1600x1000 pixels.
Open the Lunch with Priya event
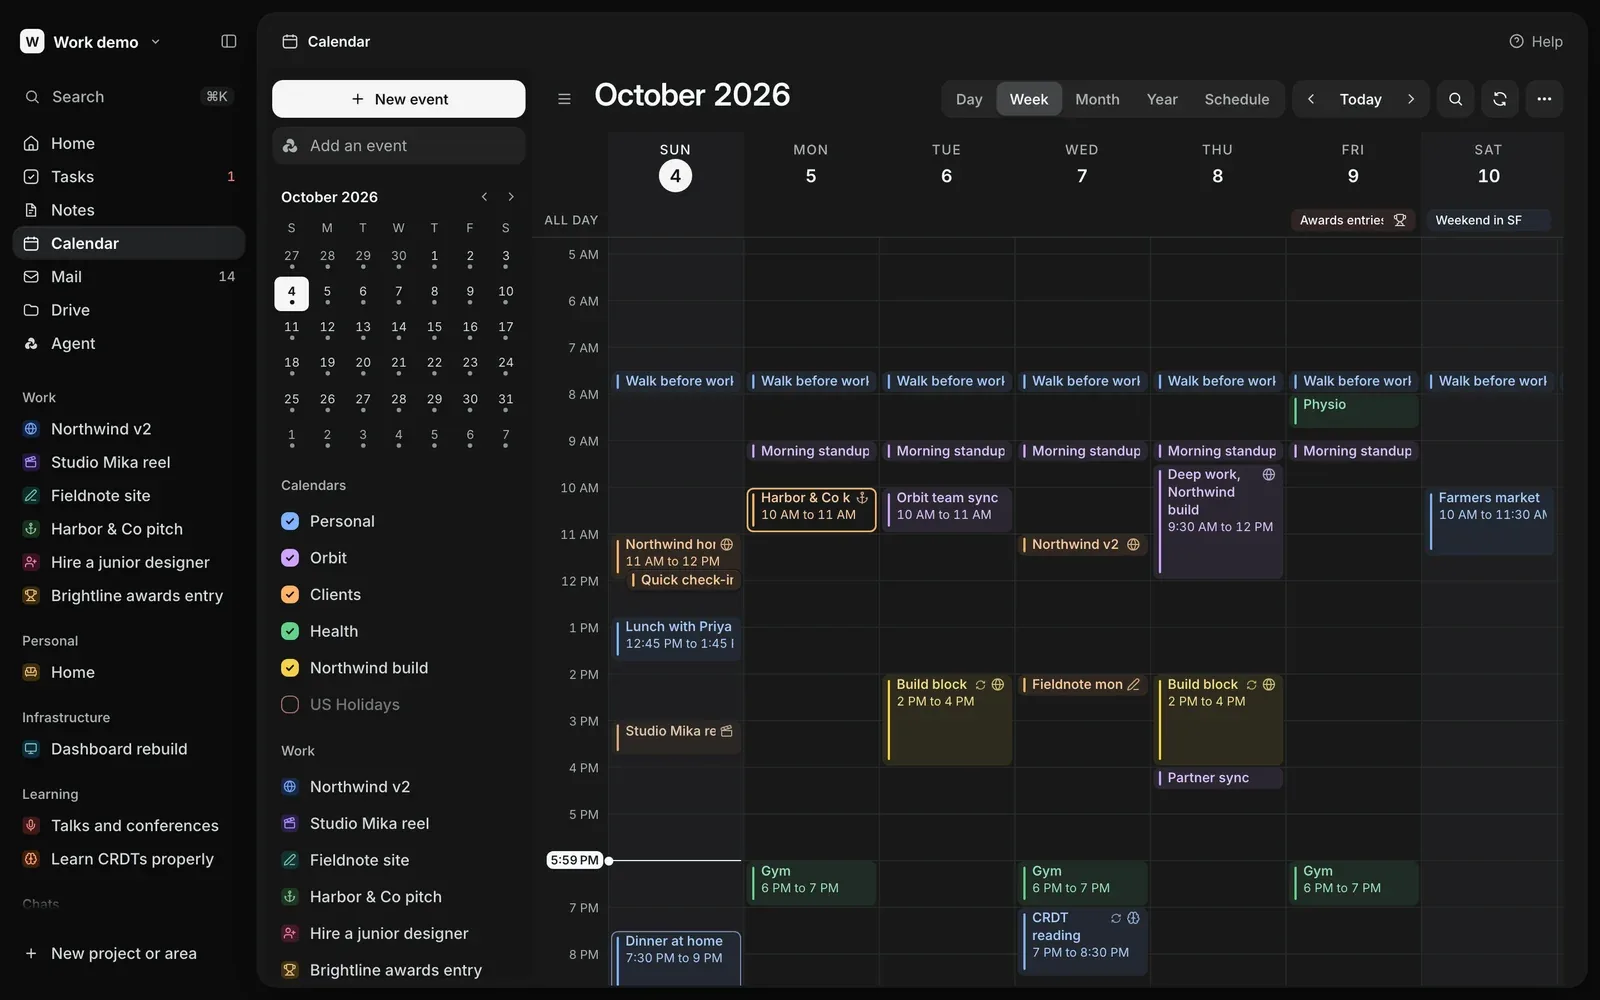(x=676, y=637)
